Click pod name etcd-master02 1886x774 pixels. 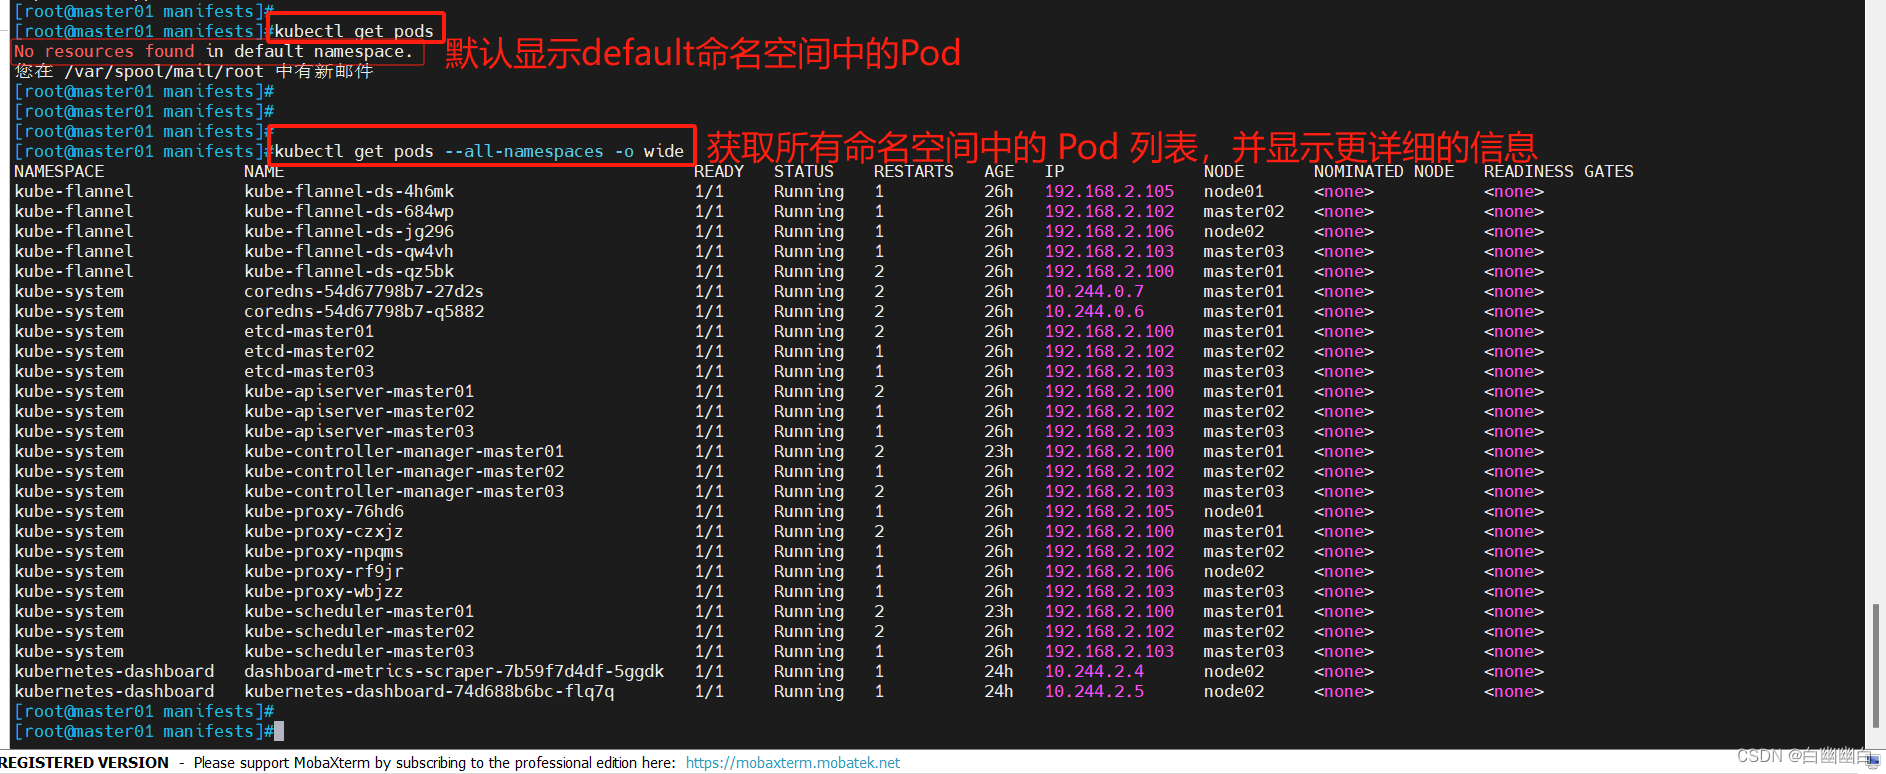(309, 351)
